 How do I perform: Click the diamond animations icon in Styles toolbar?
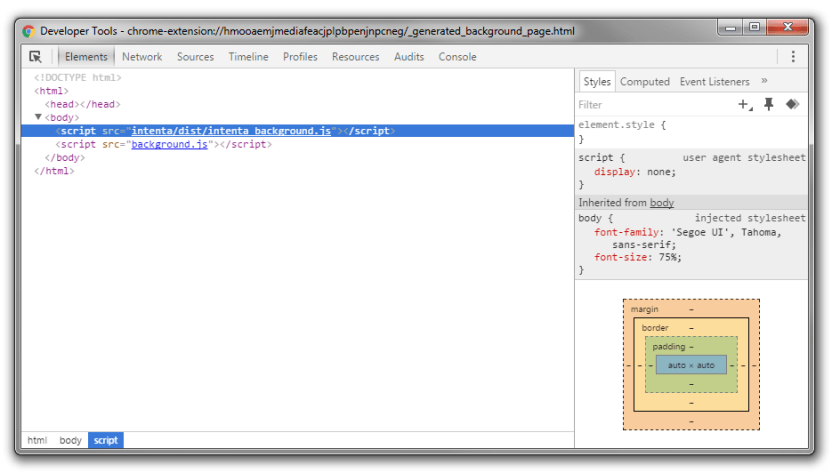[792, 104]
